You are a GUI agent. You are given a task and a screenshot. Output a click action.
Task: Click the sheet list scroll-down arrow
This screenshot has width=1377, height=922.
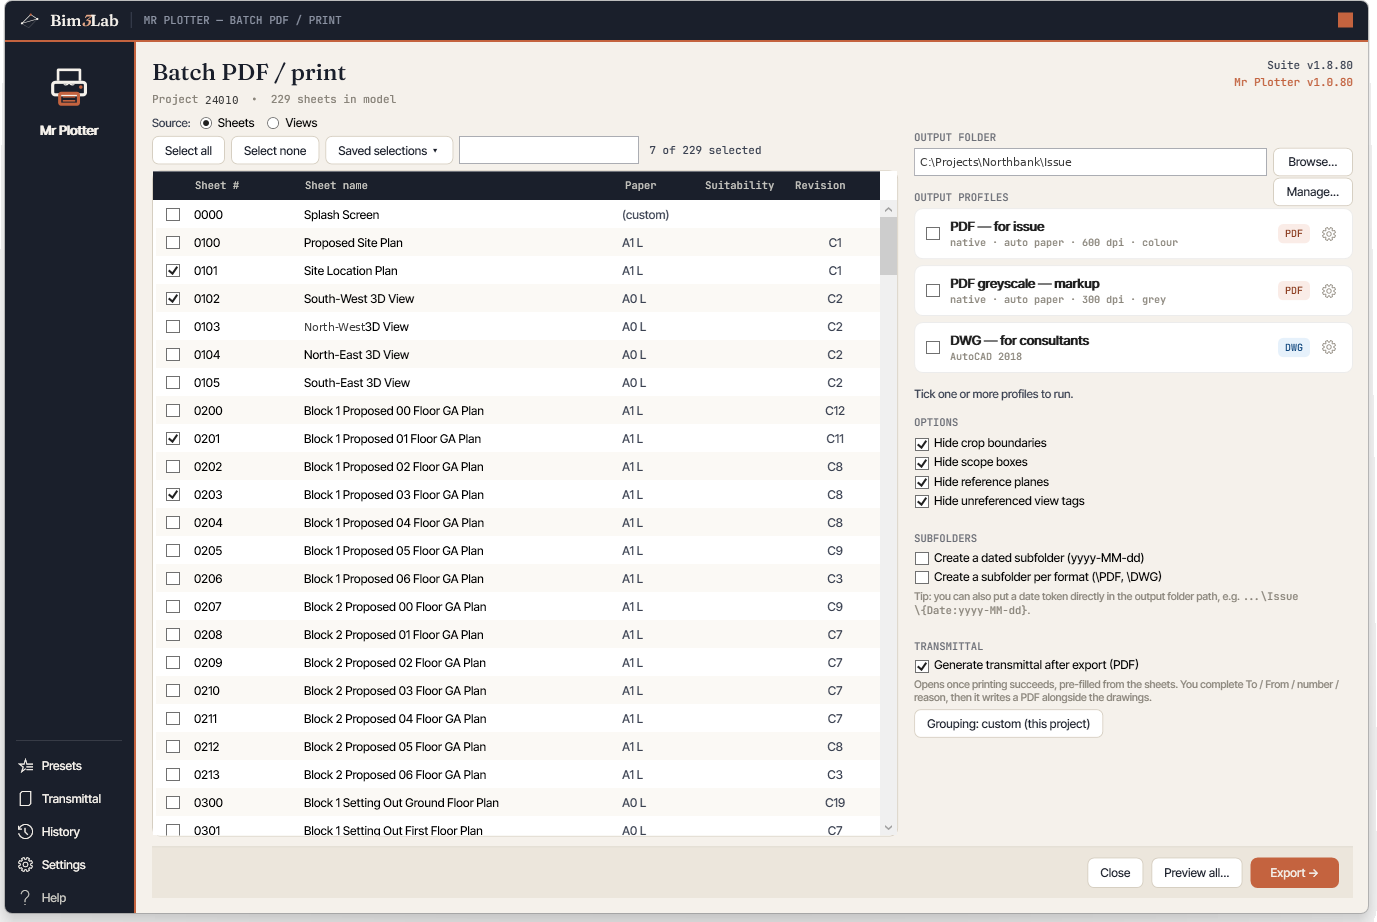(x=888, y=827)
